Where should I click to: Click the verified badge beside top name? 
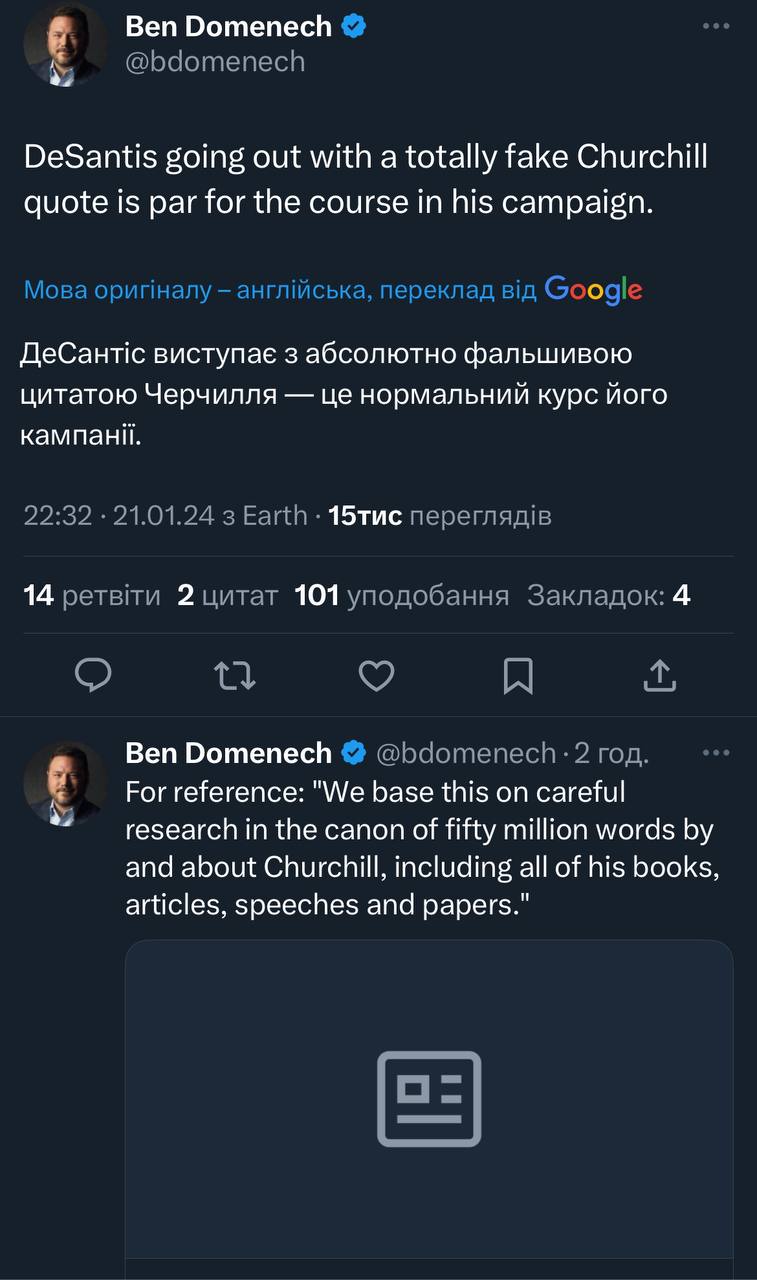coord(354,27)
